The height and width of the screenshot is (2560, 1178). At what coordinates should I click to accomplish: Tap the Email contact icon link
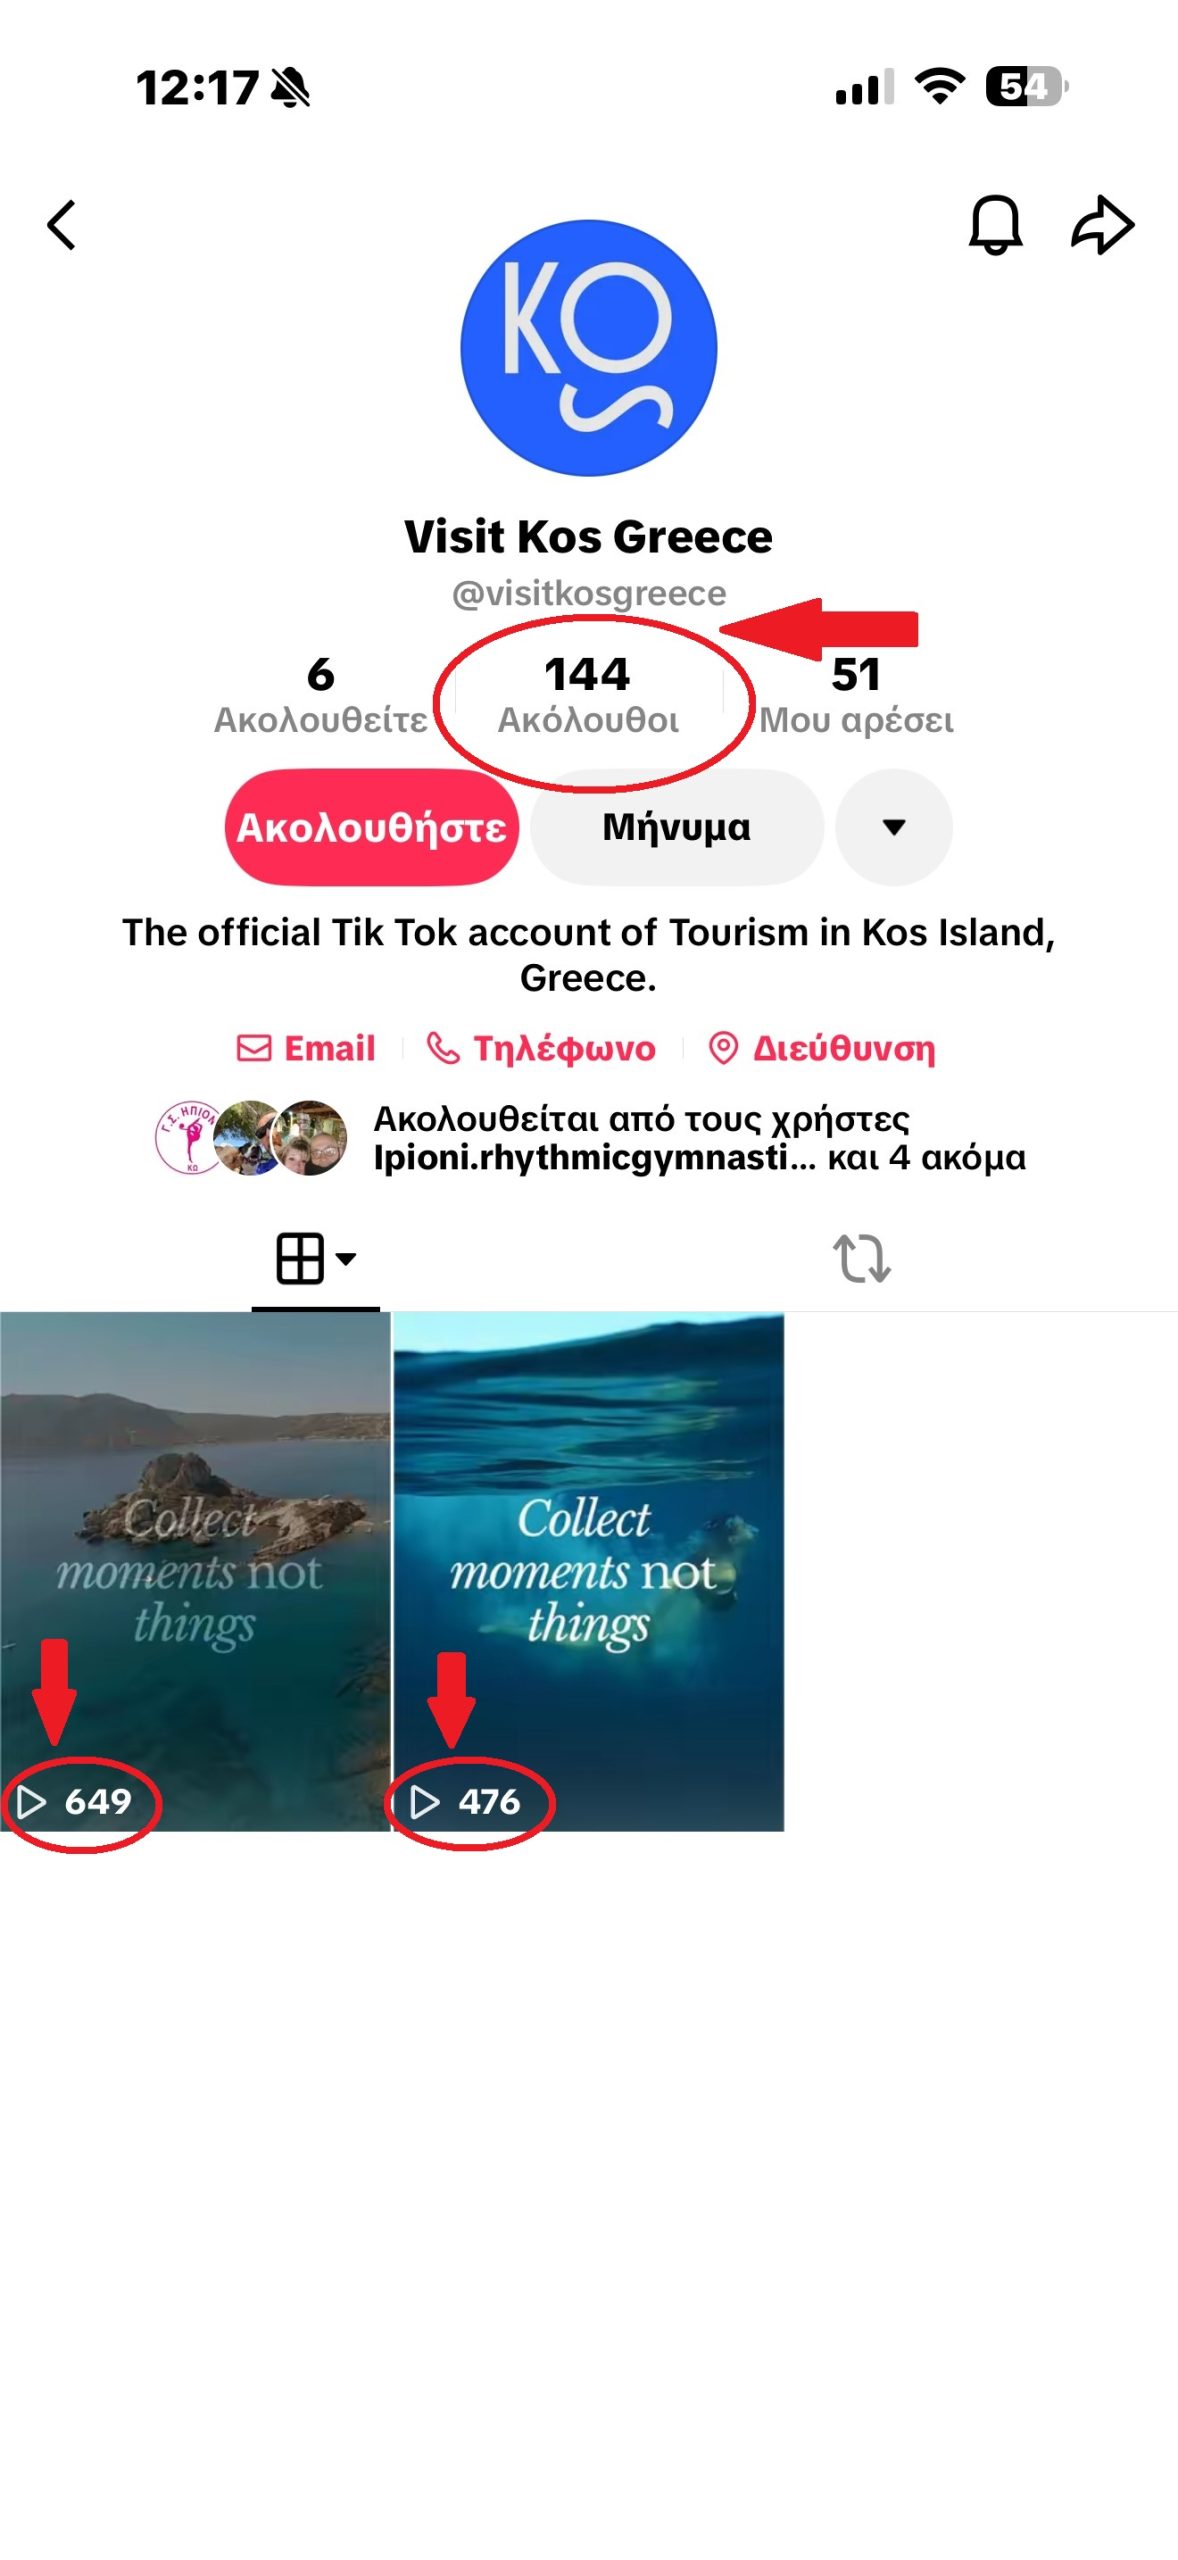click(306, 1048)
